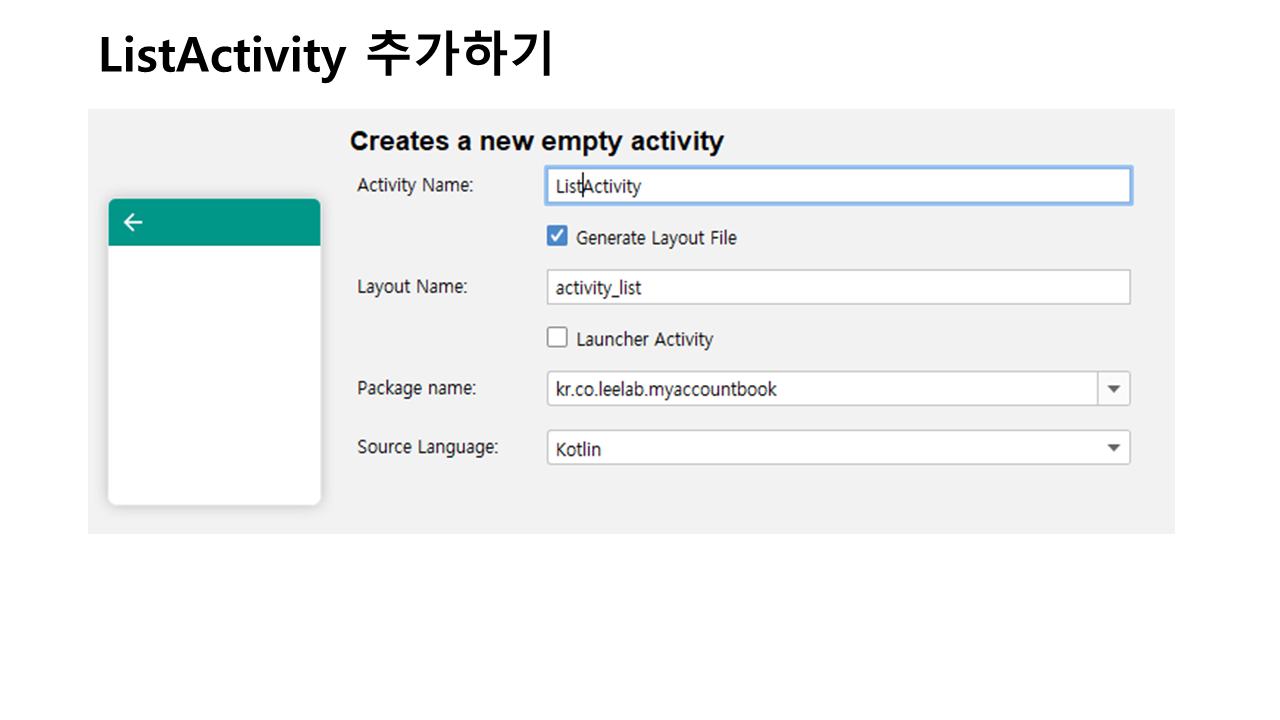Focus the Activity Name input field
Image resolution: width=1280 pixels, height=720 pixels.
(838, 186)
